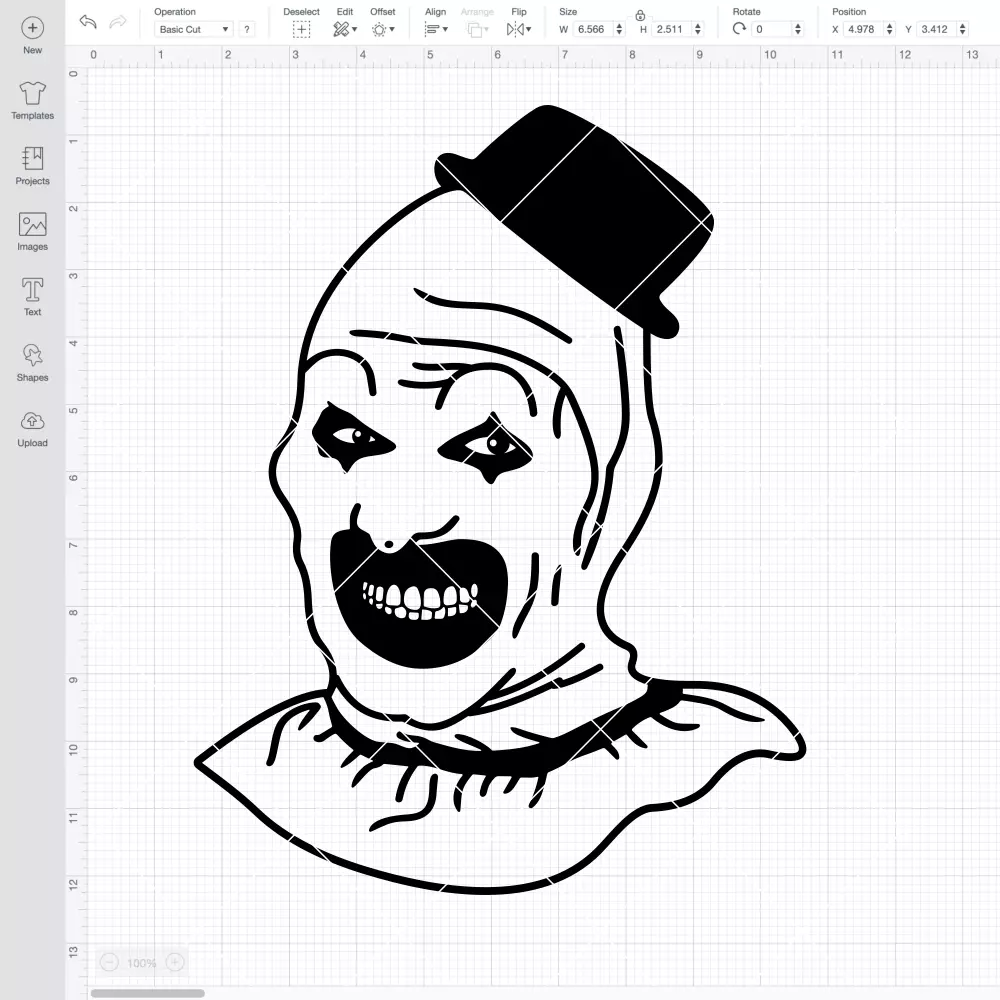This screenshot has height=1000, width=1000.
Task: Click the horizontal canvas scrollbar
Action: 147,993
